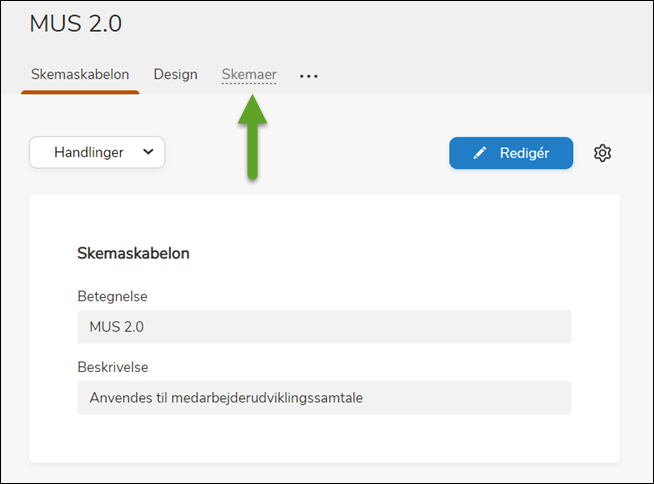Click the MUS 2.0 page title
Image resolution: width=654 pixels, height=484 pixels.
pos(76,24)
